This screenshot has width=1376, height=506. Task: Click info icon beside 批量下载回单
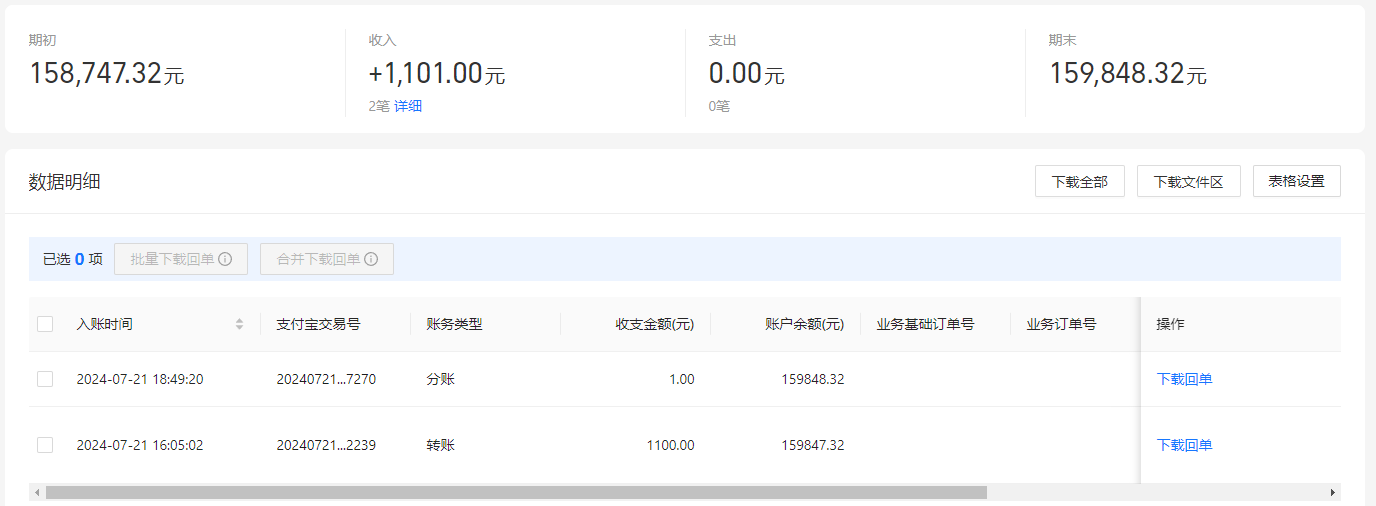click(225, 259)
